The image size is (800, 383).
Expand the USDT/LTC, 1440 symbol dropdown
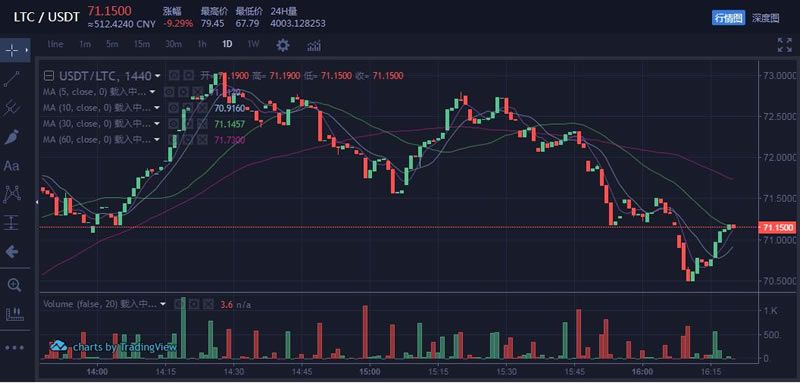(158, 76)
